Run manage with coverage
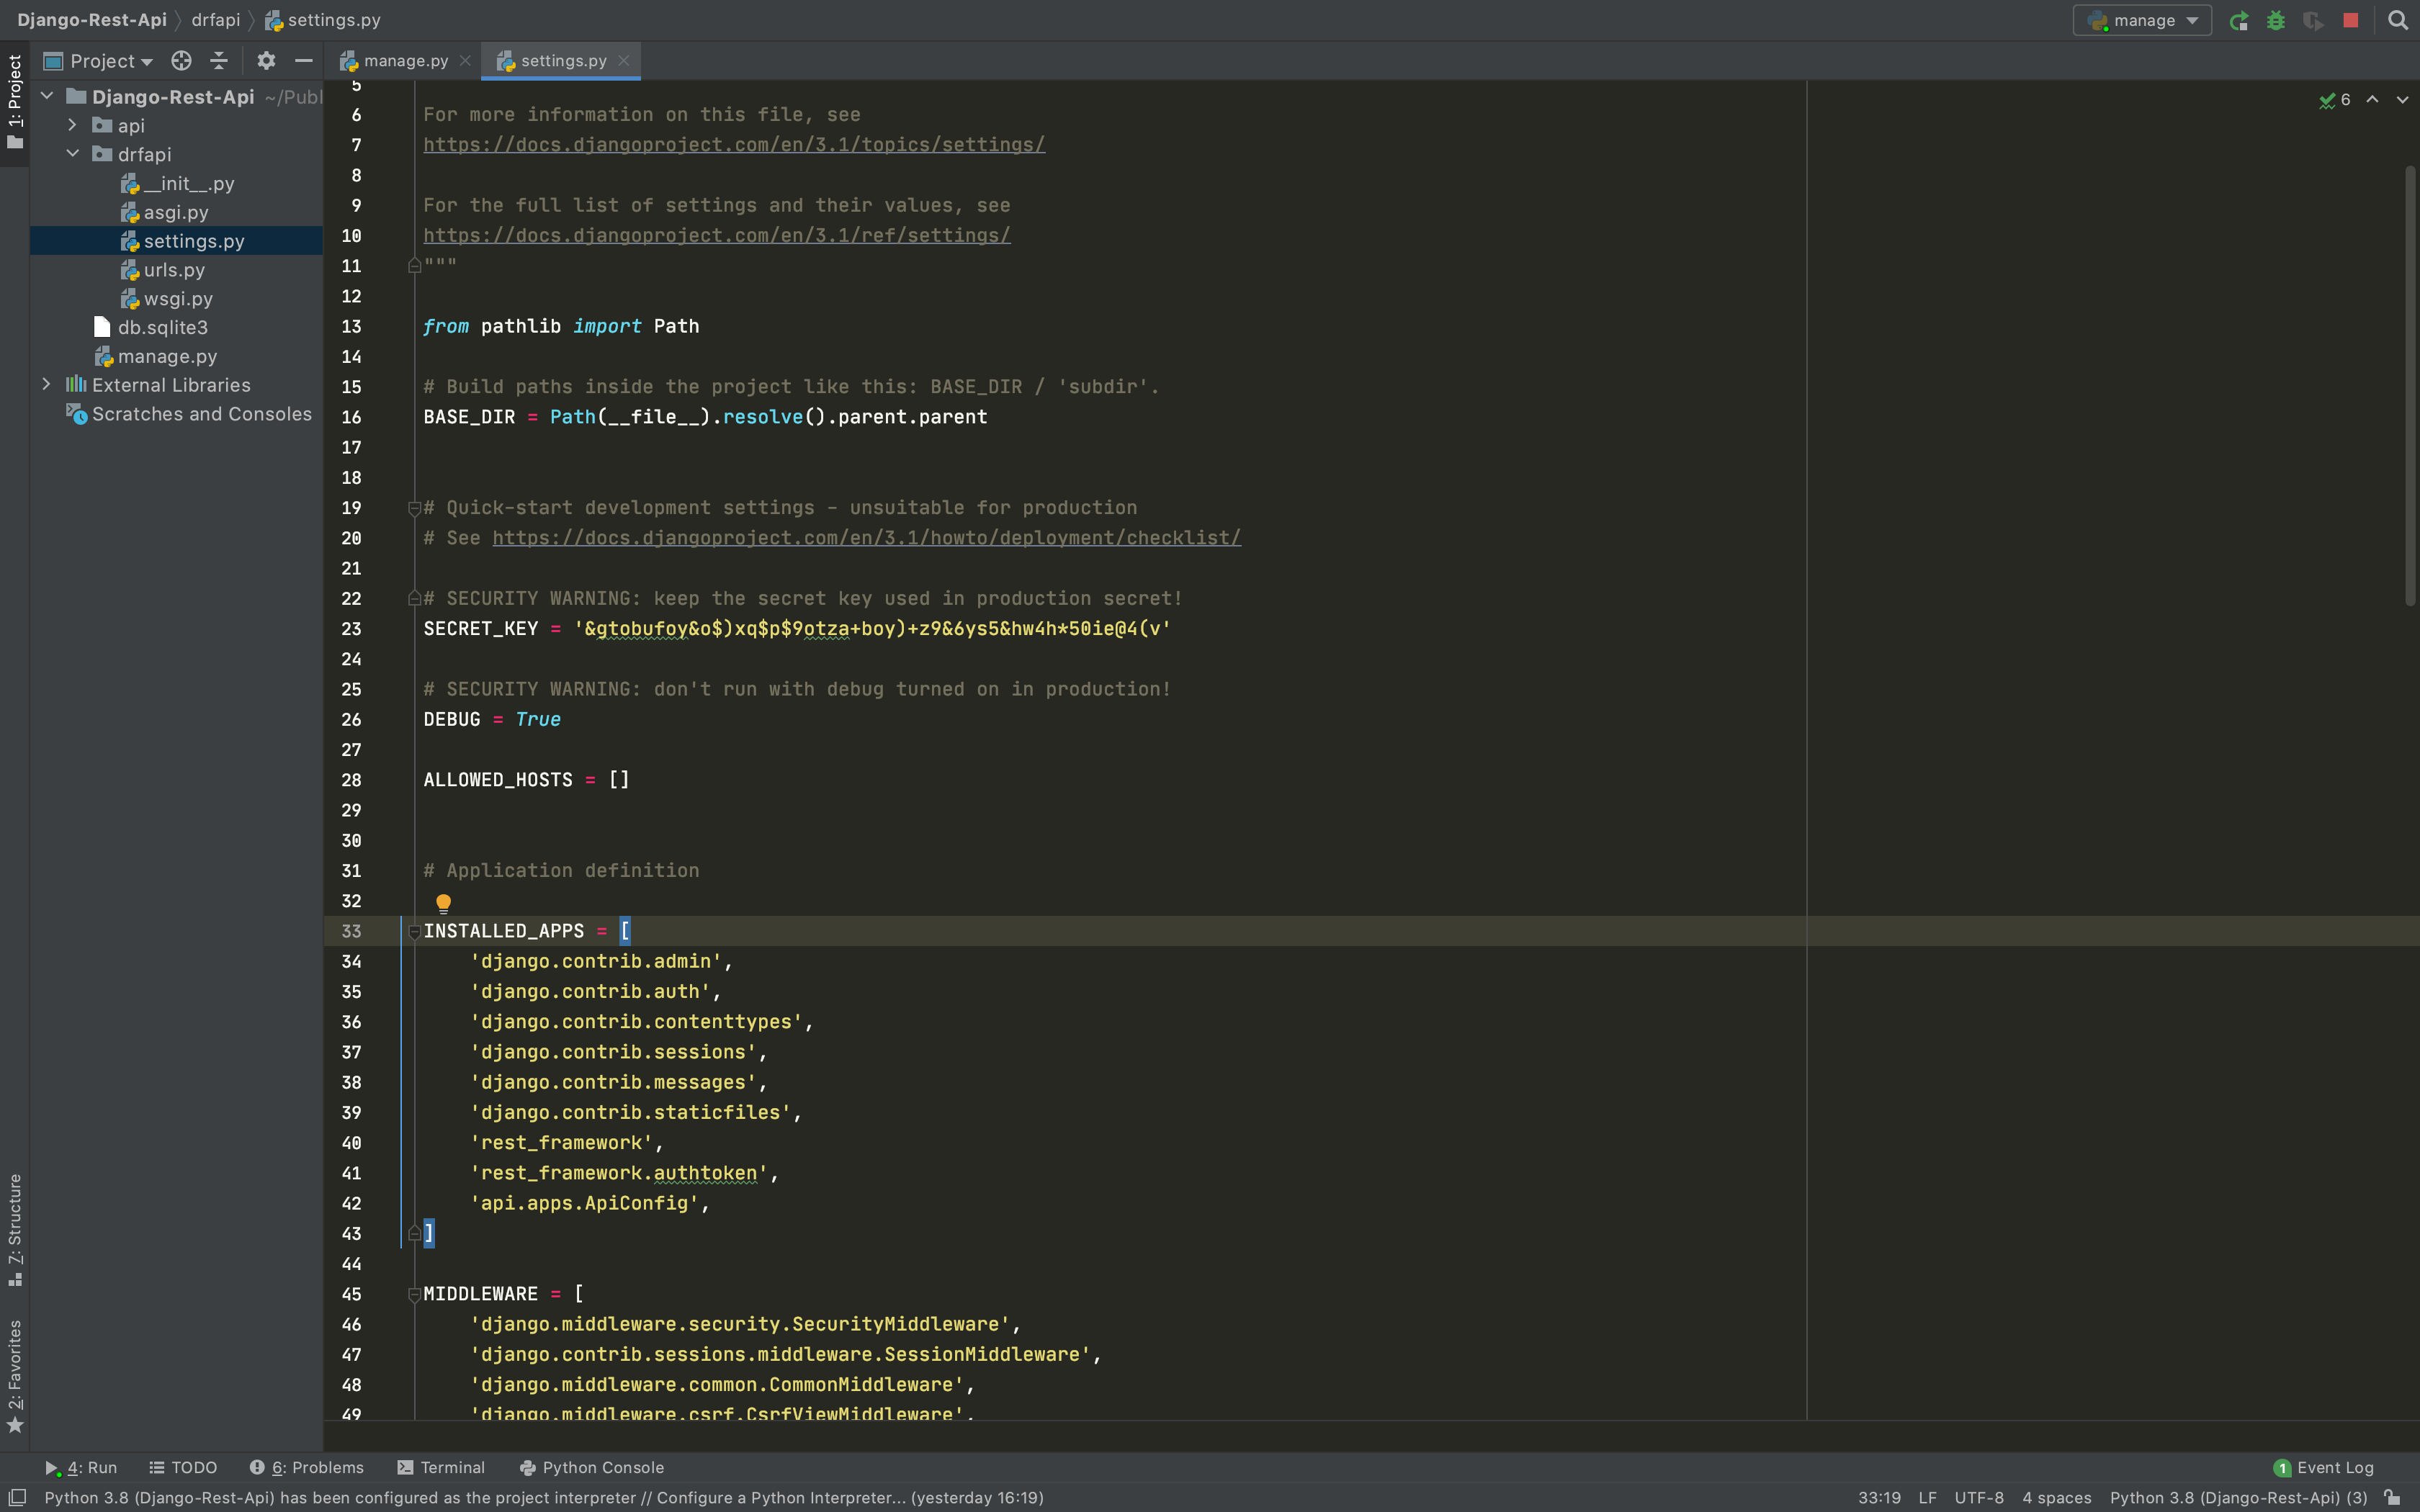2420x1512 pixels. pyautogui.click(x=2314, y=20)
